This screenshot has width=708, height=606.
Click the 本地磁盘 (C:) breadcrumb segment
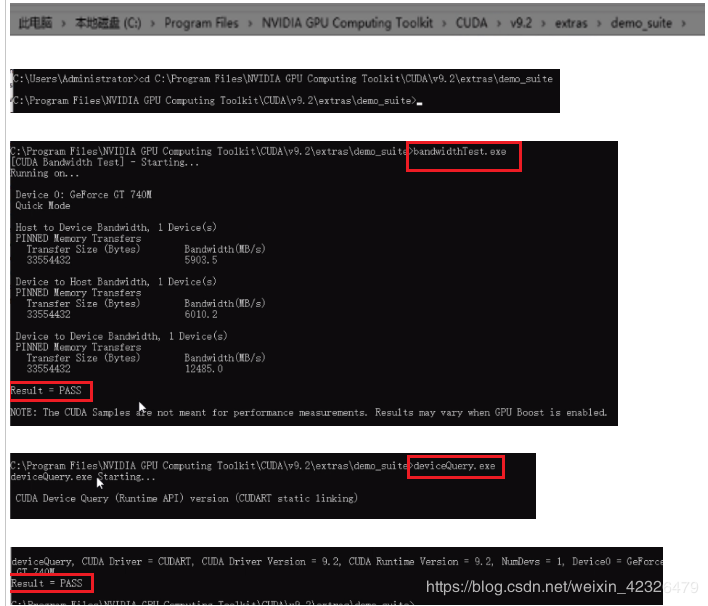click(108, 23)
